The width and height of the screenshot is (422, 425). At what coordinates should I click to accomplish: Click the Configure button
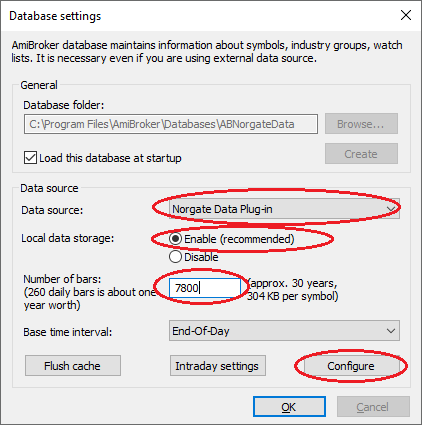351,366
